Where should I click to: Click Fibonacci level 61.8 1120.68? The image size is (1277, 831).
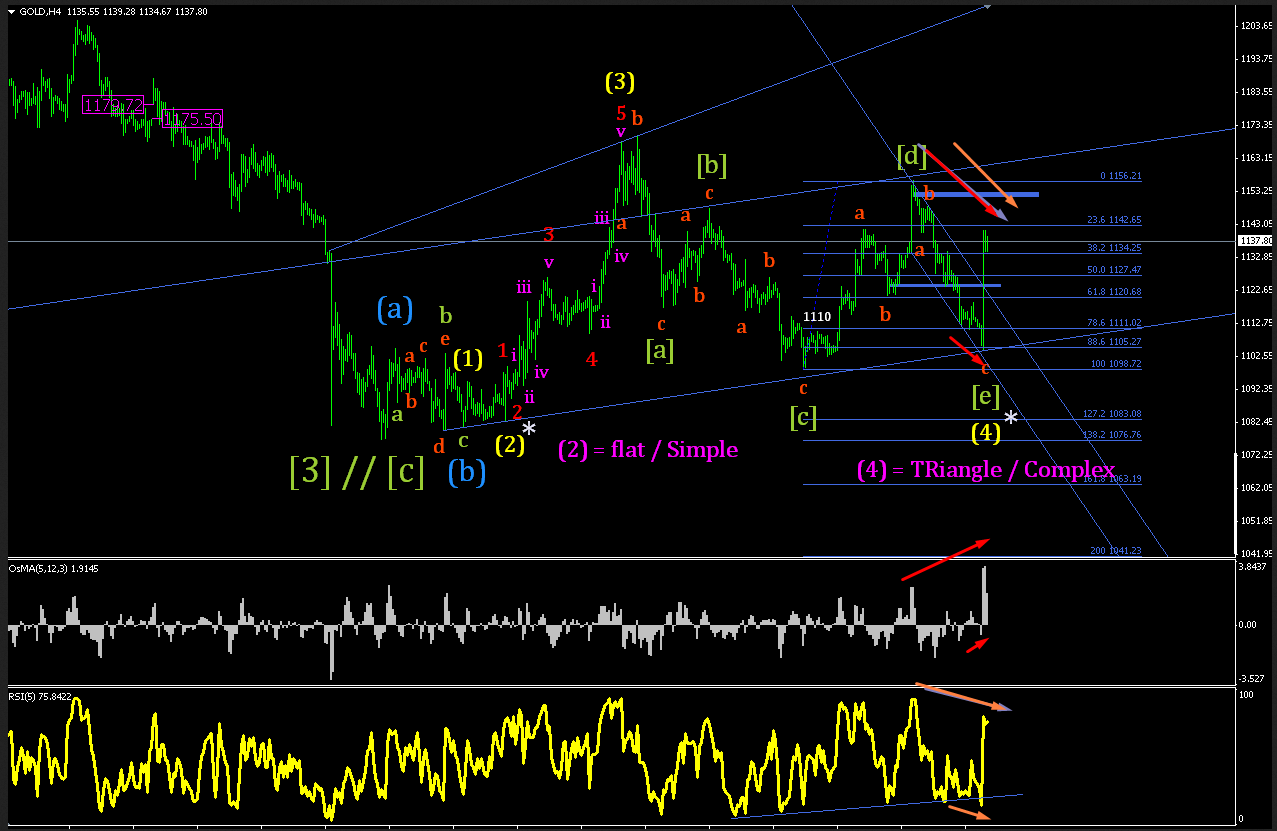point(1114,291)
